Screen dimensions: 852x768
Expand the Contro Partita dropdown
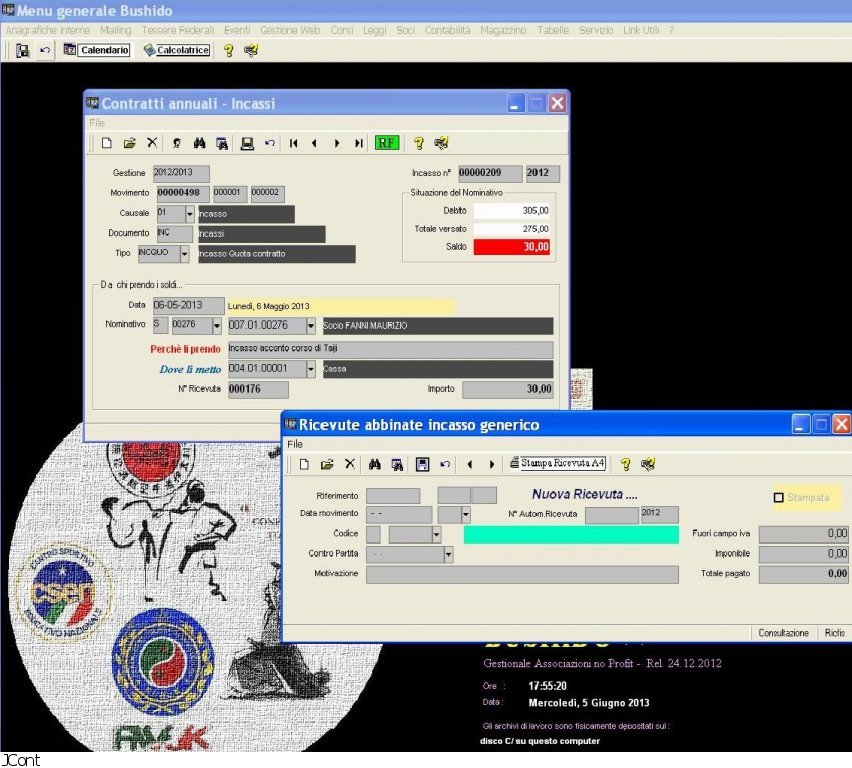[x=447, y=554]
